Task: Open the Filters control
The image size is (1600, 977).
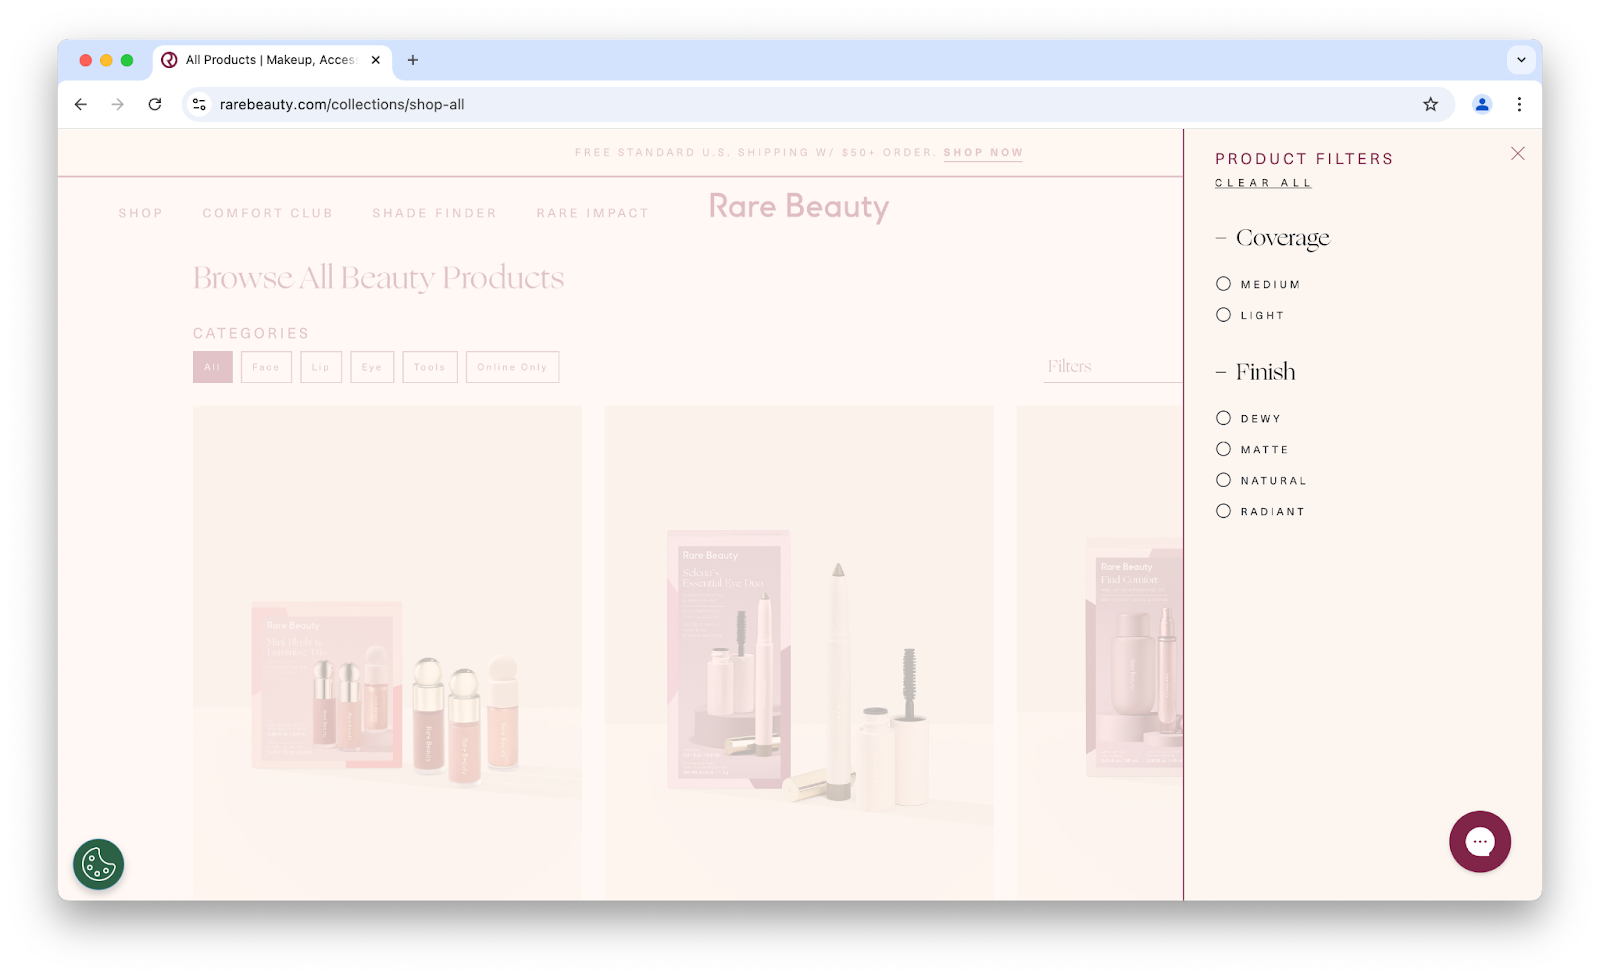Action: pyautogui.click(x=1113, y=367)
